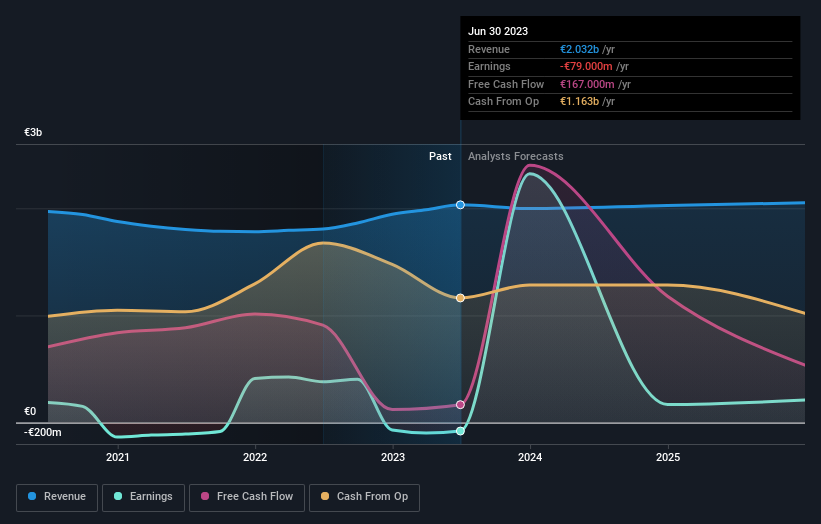Click the Cash From Op row label in tooltip

click(x=503, y=102)
